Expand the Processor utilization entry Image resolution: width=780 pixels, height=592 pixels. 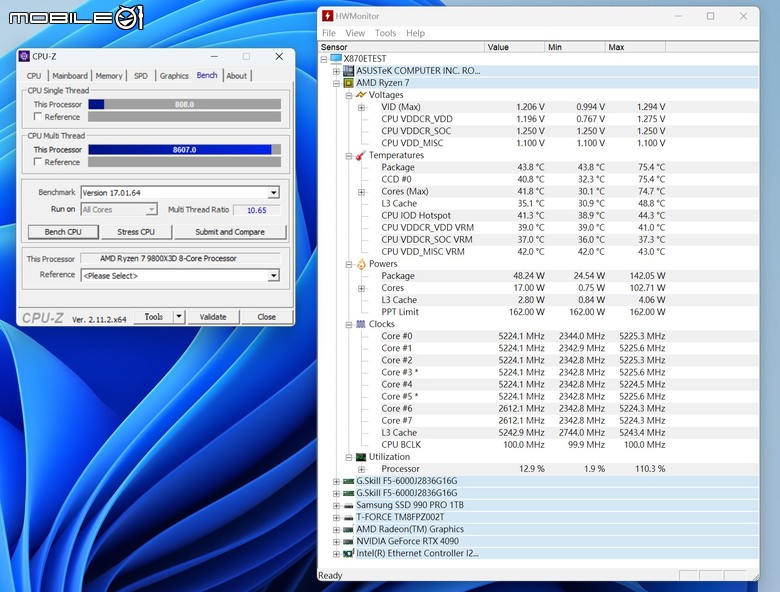[361, 469]
